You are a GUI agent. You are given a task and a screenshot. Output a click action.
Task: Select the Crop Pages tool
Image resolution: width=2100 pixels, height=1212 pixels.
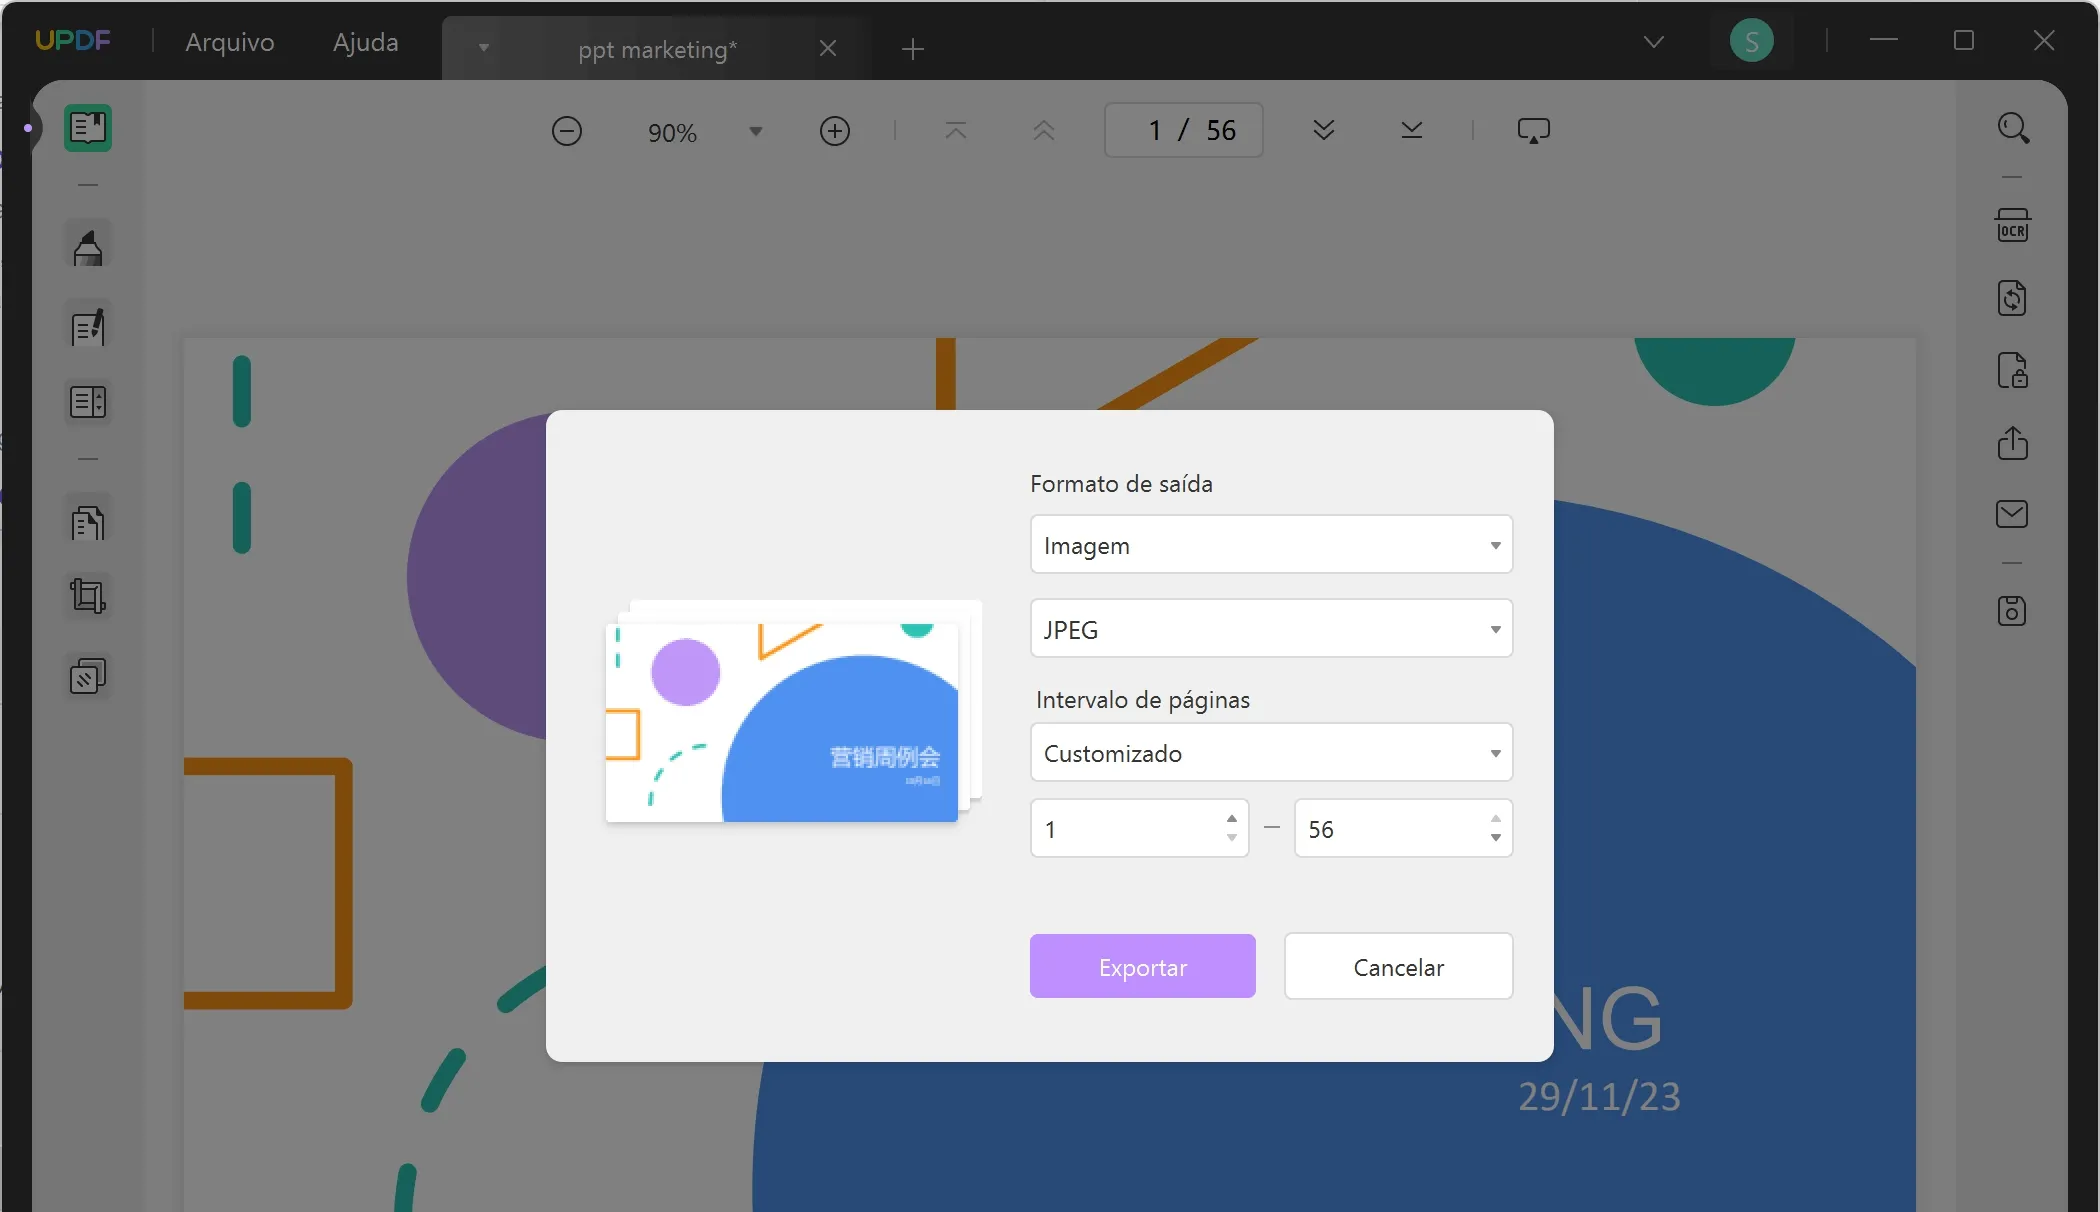(88, 596)
